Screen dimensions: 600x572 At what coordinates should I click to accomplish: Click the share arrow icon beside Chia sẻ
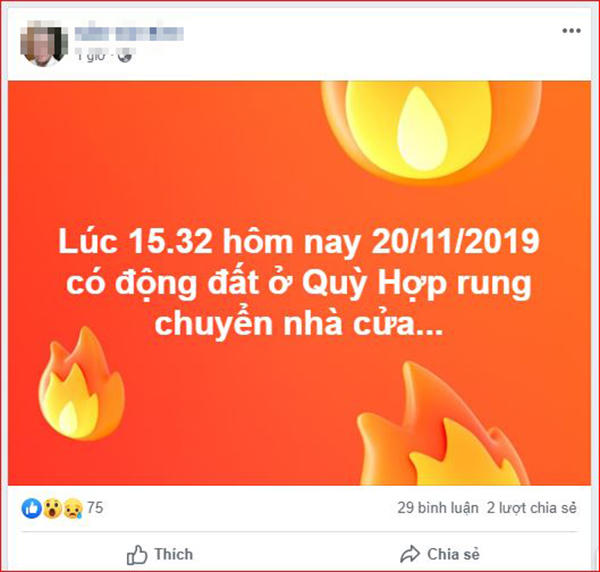click(x=410, y=554)
